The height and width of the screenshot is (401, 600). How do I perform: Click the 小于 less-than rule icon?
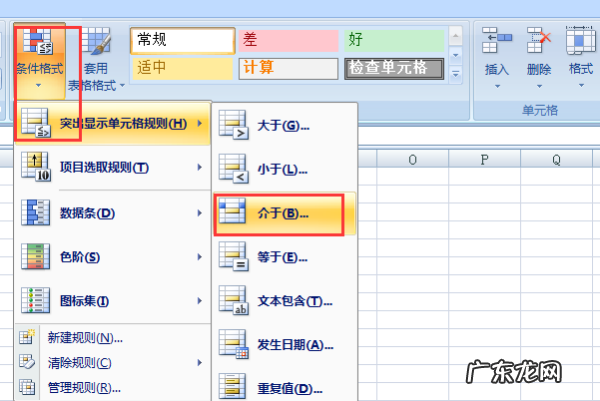click(233, 168)
